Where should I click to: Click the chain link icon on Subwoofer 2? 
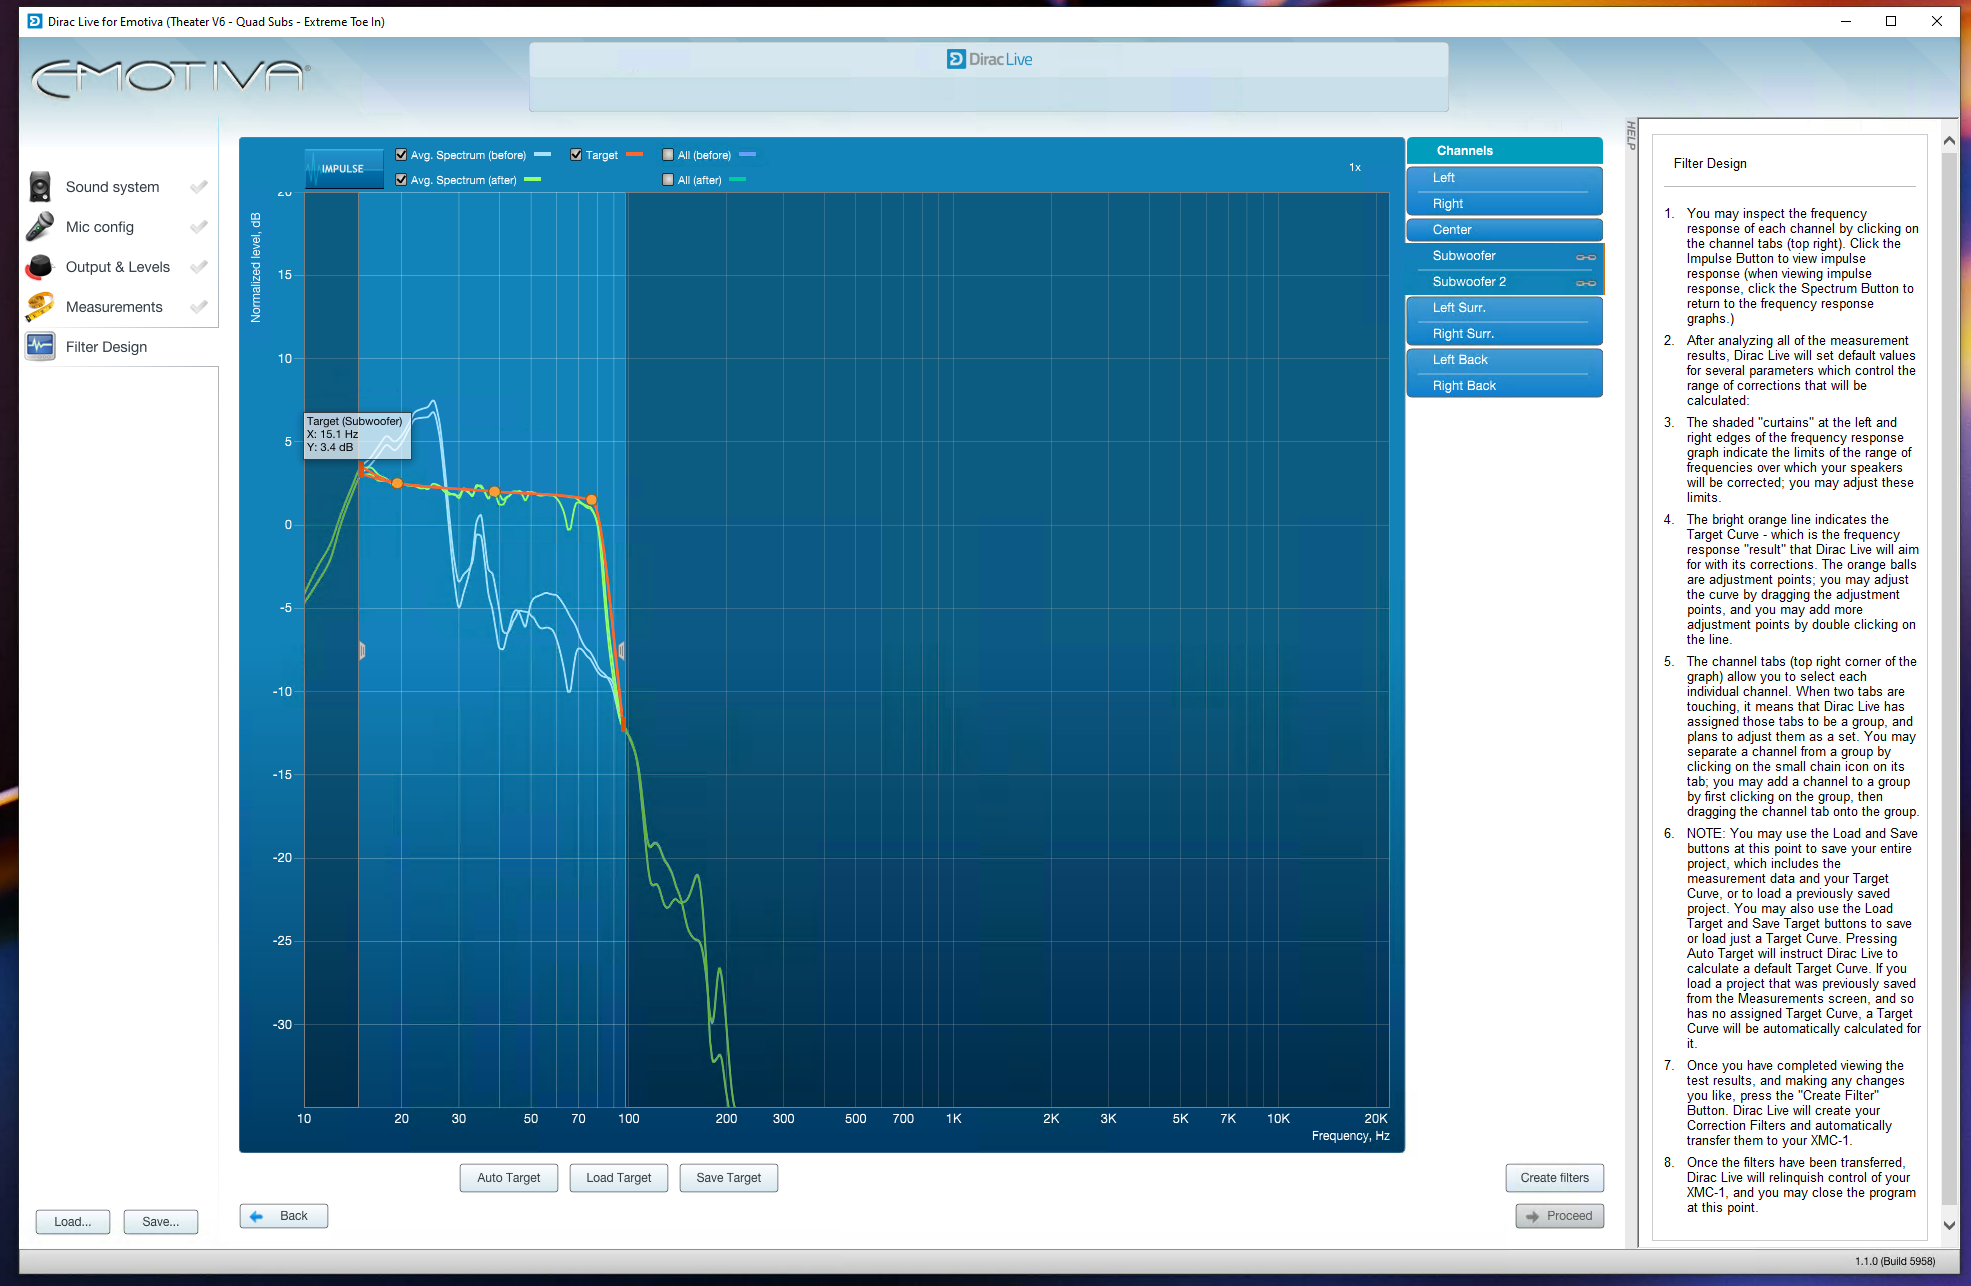click(x=1585, y=283)
